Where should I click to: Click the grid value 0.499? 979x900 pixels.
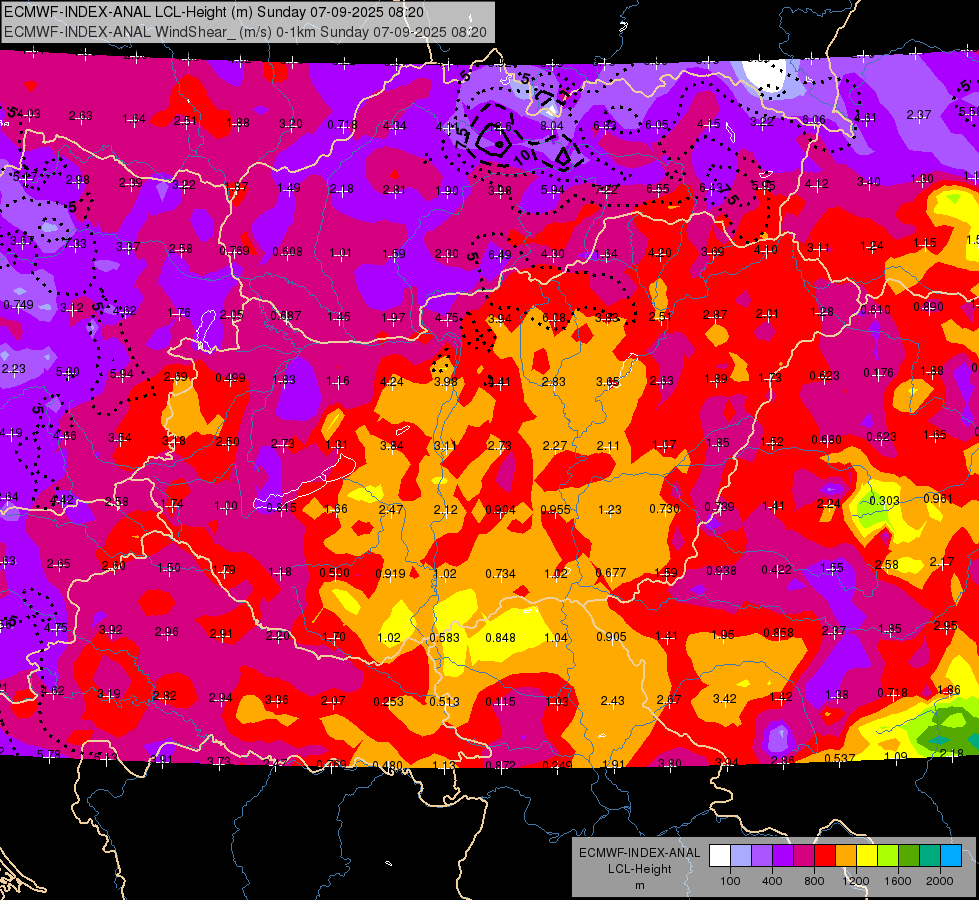click(x=230, y=378)
